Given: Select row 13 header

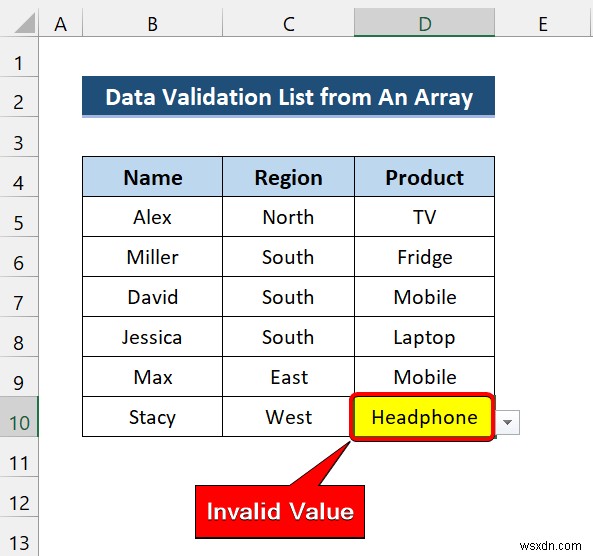Looking at the screenshot, I should click(x=19, y=537).
